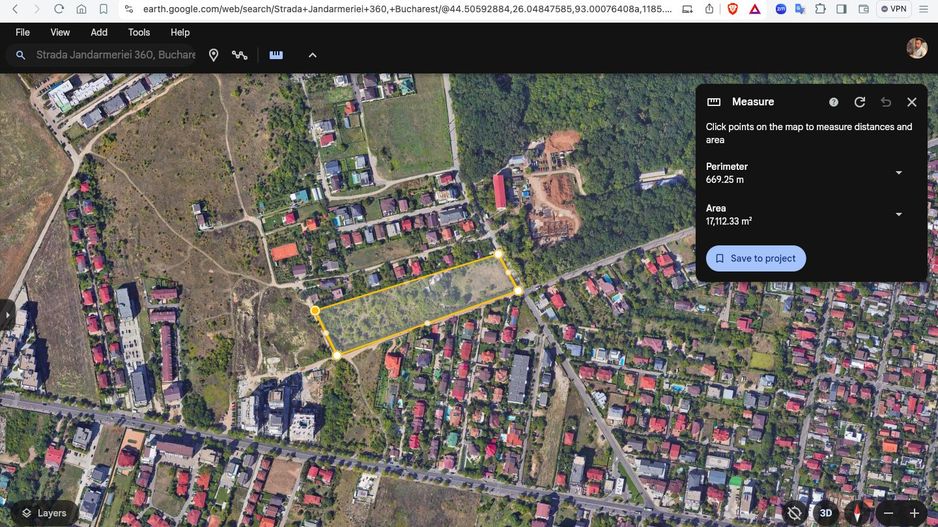Image resolution: width=938 pixels, height=527 pixels.
Task: Click the Perimeter value 669.25 m
Action: pos(724,179)
